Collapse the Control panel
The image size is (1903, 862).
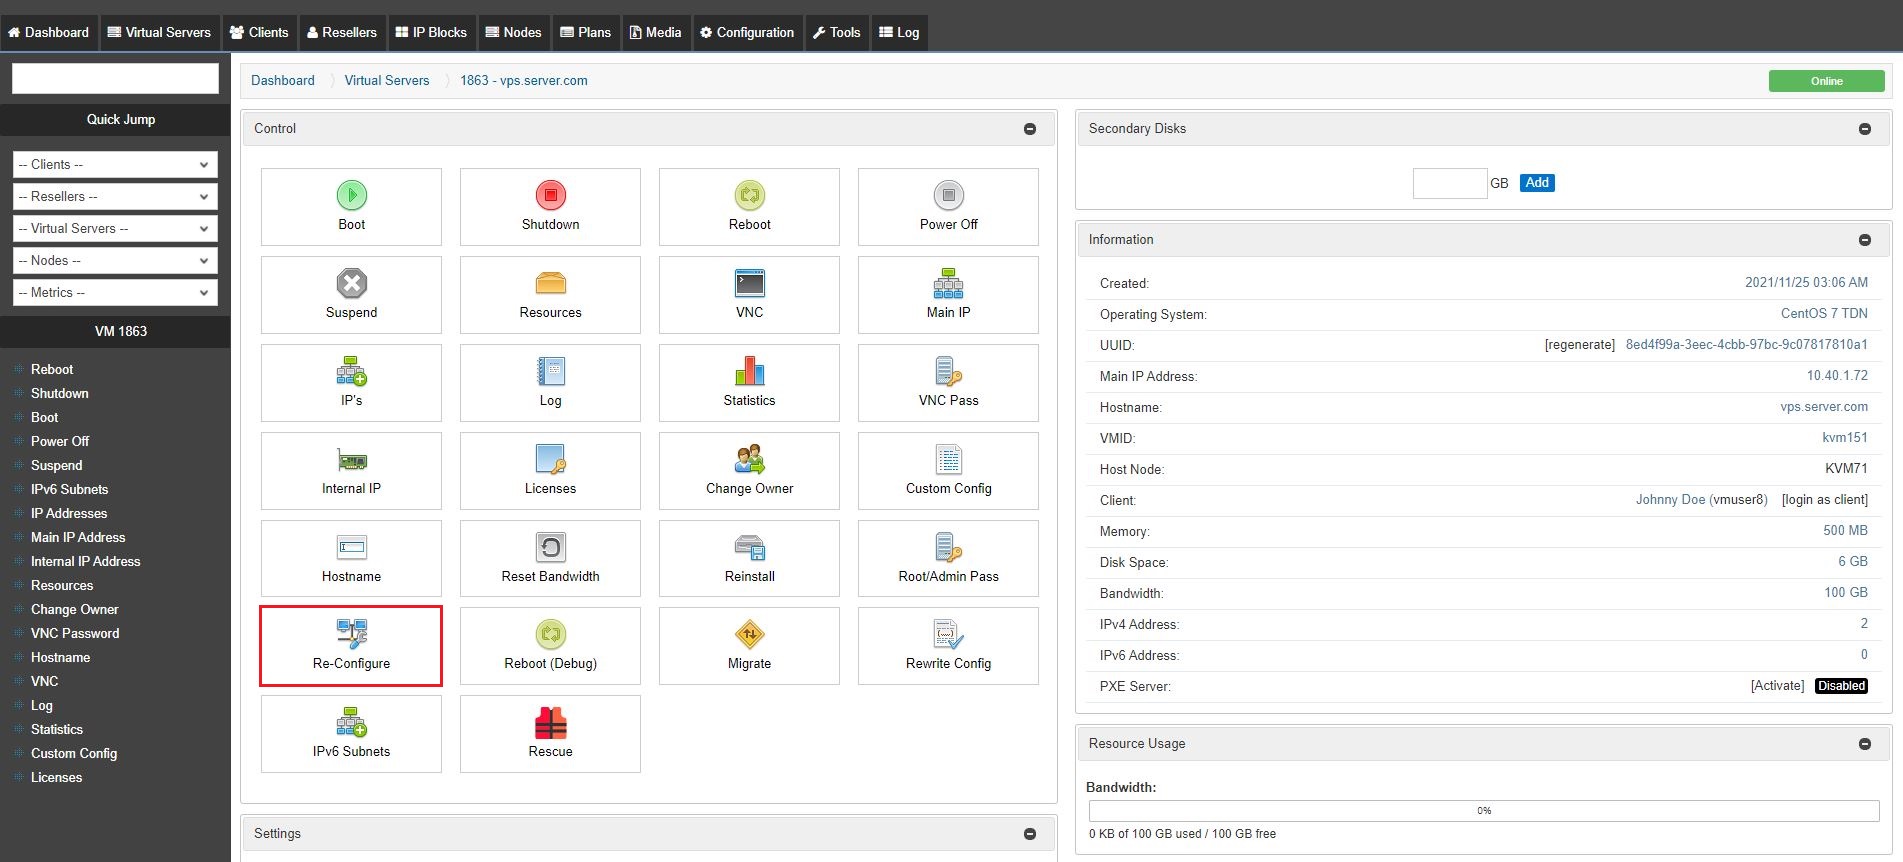click(x=1030, y=129)
